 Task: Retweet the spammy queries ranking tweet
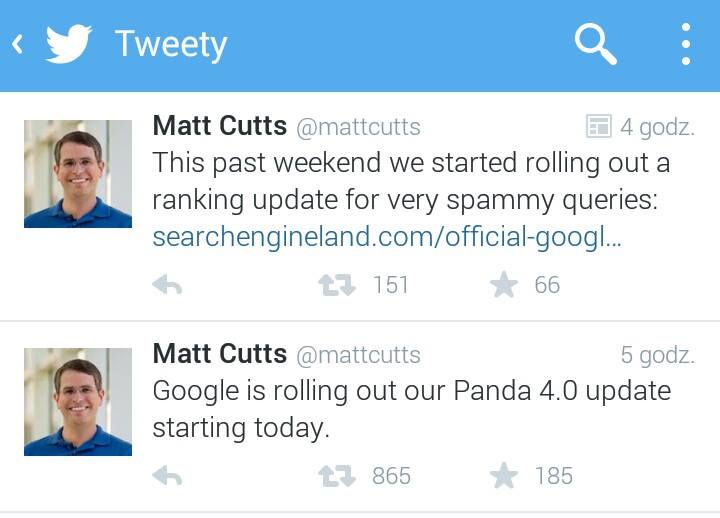[336, 286]
